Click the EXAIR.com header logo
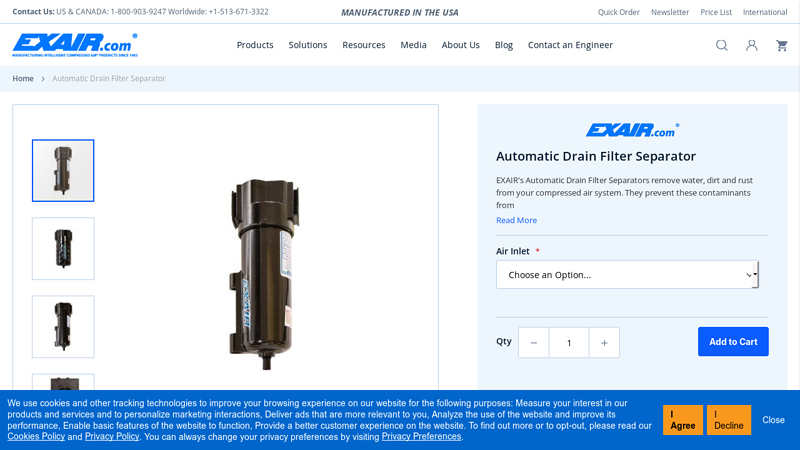Viewport: 800px width, 450px height. 75,45
